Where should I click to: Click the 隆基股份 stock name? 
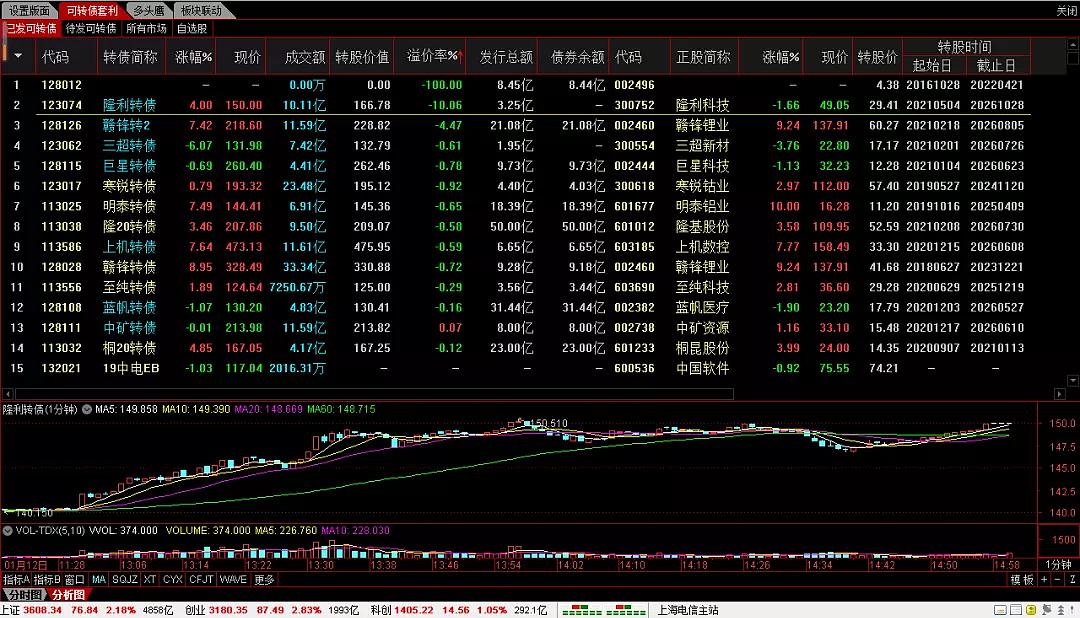click(x=702, y=226)
